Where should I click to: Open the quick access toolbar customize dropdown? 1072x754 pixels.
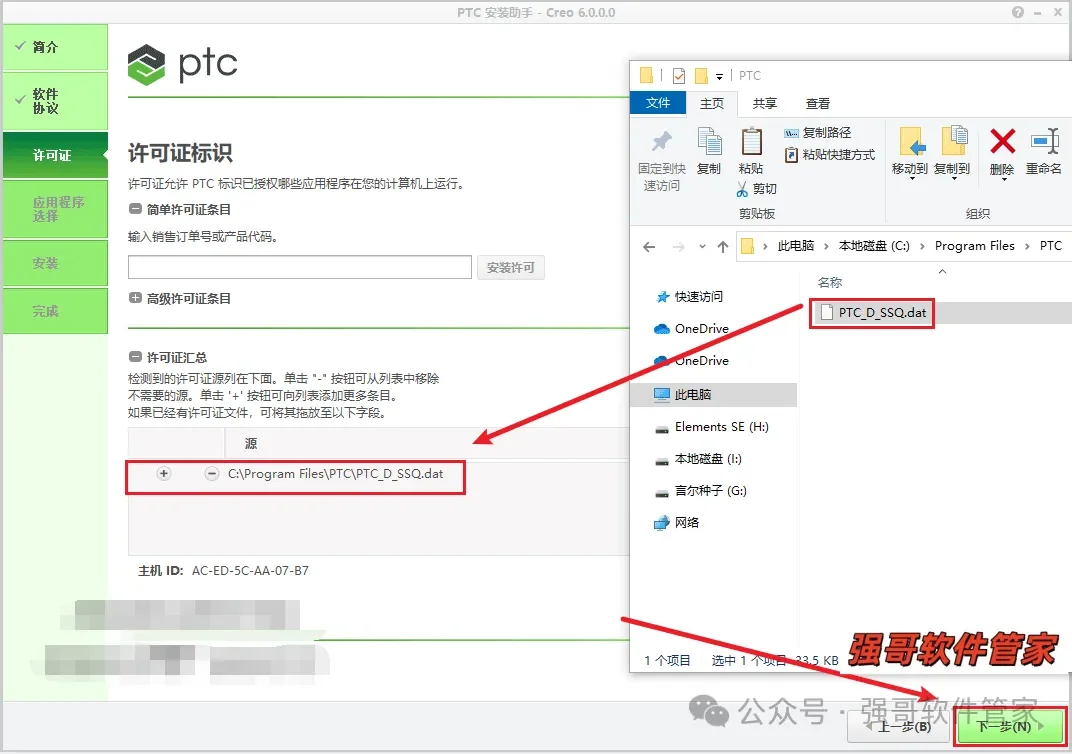click(x=719, y=77)
